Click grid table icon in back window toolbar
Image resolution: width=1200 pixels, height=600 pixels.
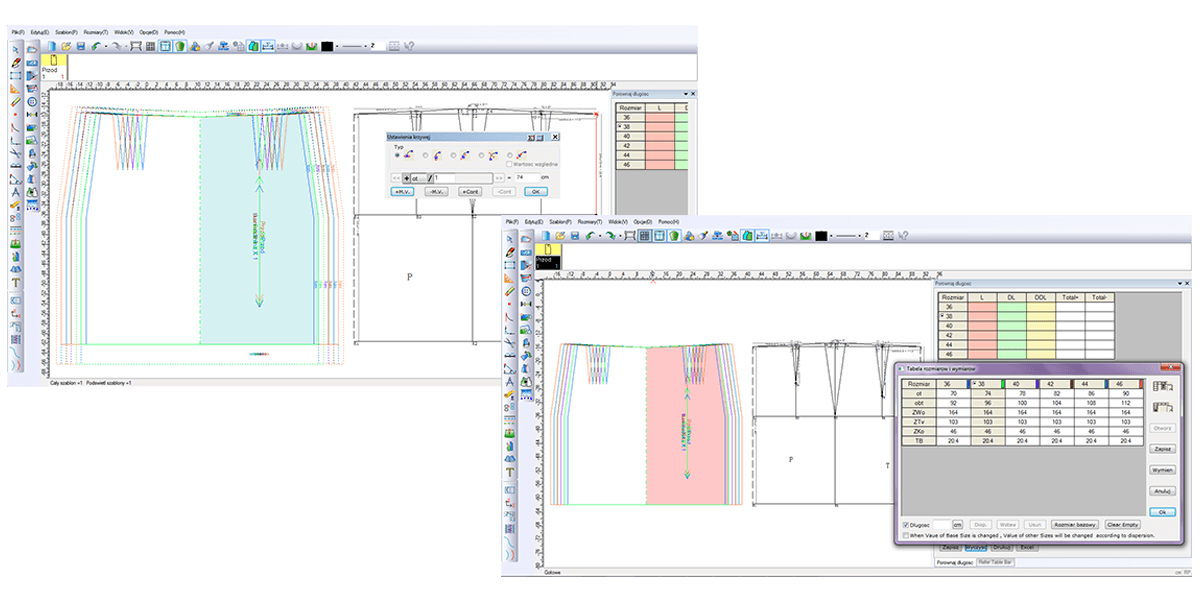tap(150, 46)
